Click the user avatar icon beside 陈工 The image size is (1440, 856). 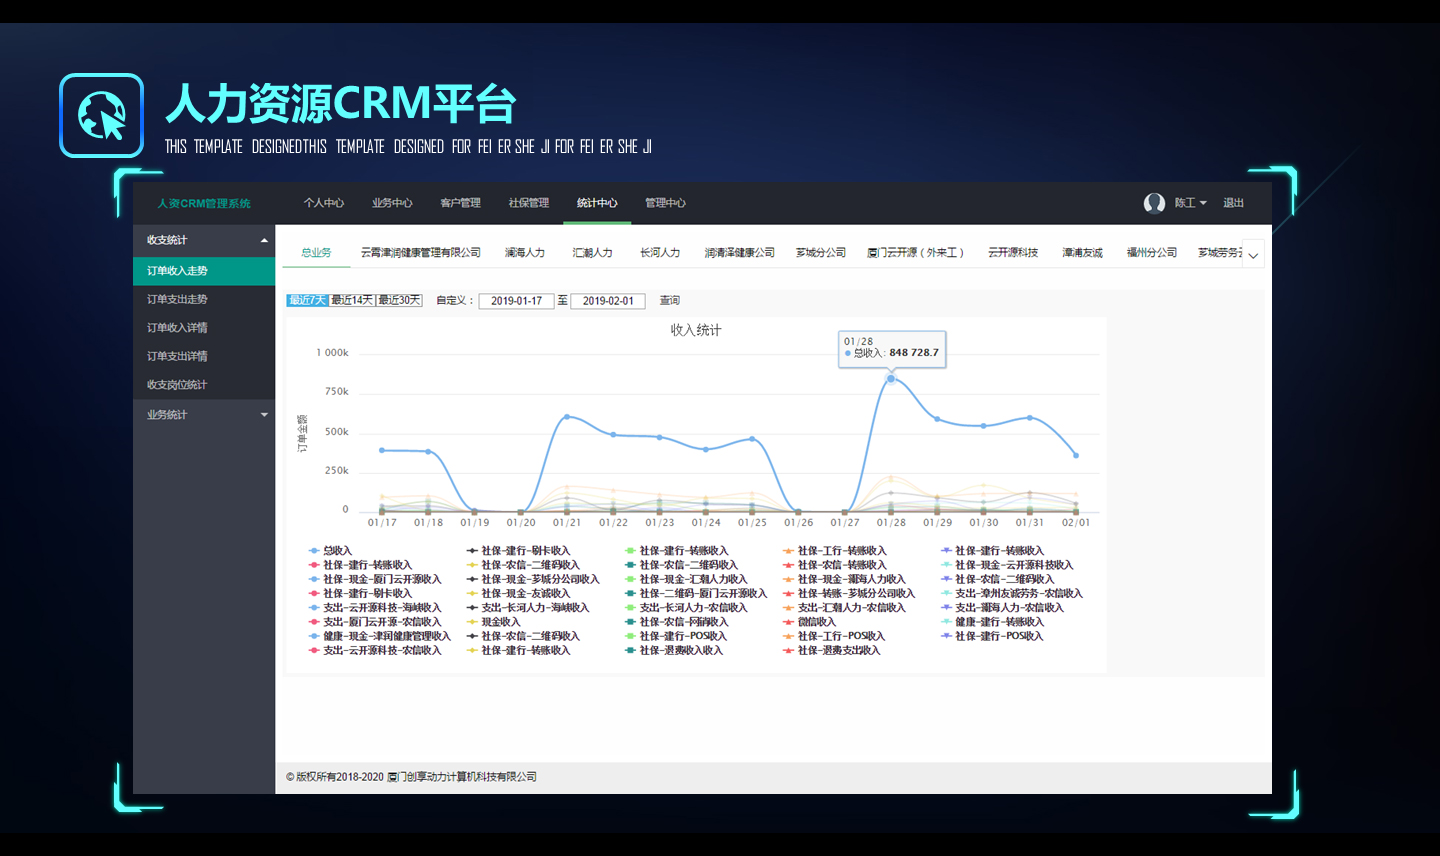pos(1154,203)
